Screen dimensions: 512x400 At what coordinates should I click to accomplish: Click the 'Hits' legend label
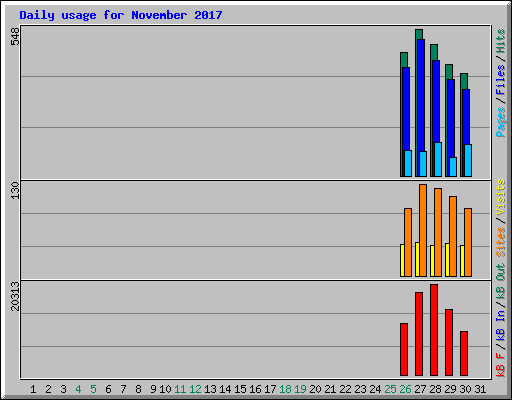point(500,41)
